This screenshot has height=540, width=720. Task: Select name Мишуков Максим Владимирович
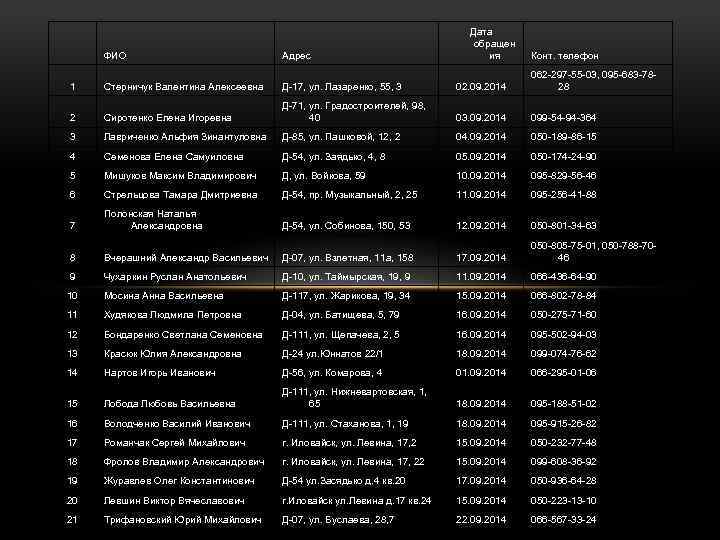[x=180, y=176]
